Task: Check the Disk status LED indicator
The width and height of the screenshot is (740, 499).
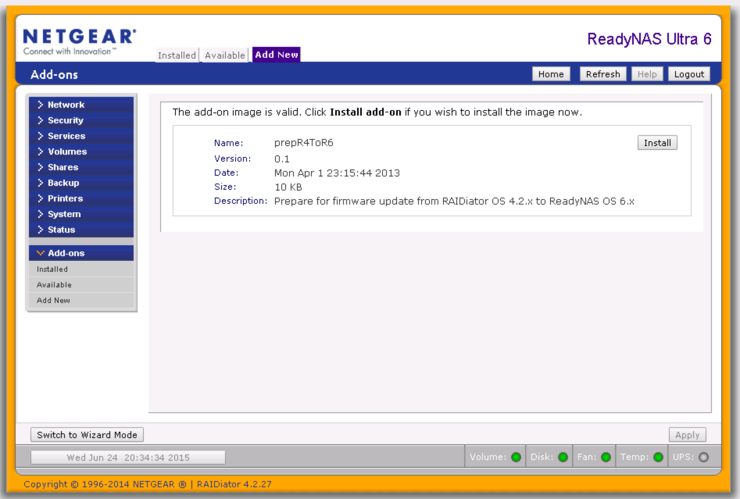Action: tap(563, 457)
